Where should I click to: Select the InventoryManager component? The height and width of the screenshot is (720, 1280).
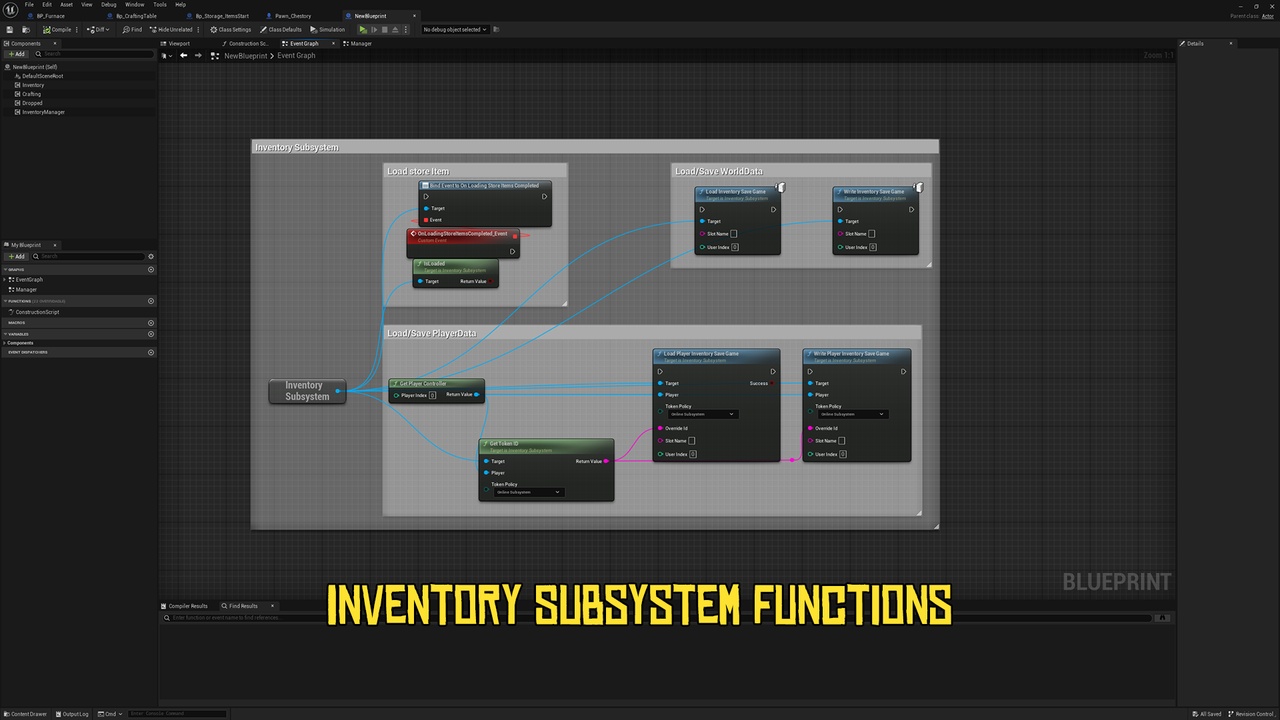(43, 112)
